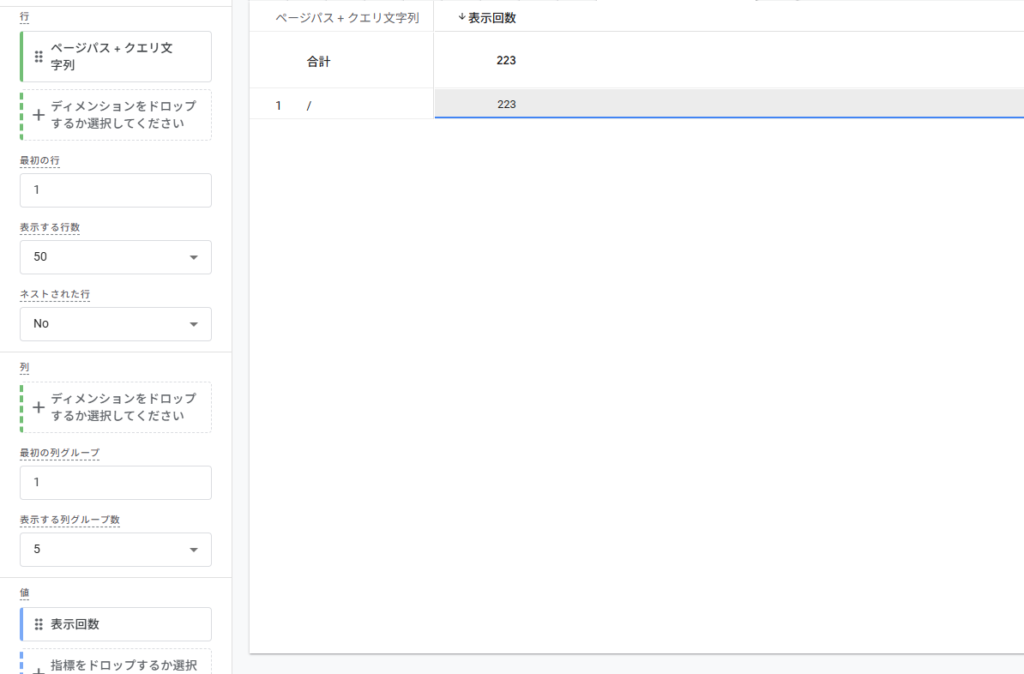Image resolution: width=1024 pixels, height=674 pixels.
Task: Select the 表示回数 column header to sort
Action: pyautogui.click(x=490, y=17)
